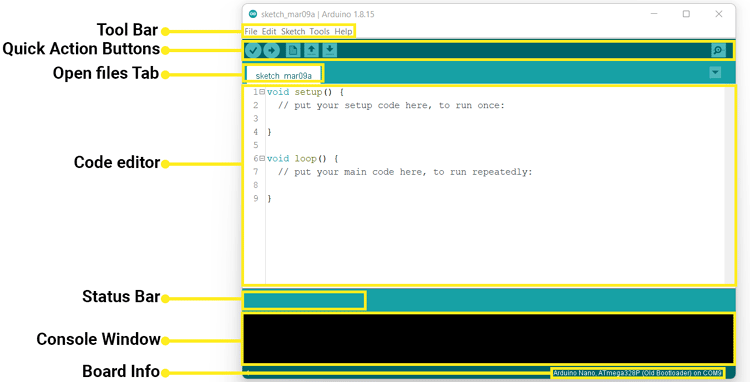Click inside the black console window
The width and height of the screenshot is (750, 382).
tap(488, 338)
